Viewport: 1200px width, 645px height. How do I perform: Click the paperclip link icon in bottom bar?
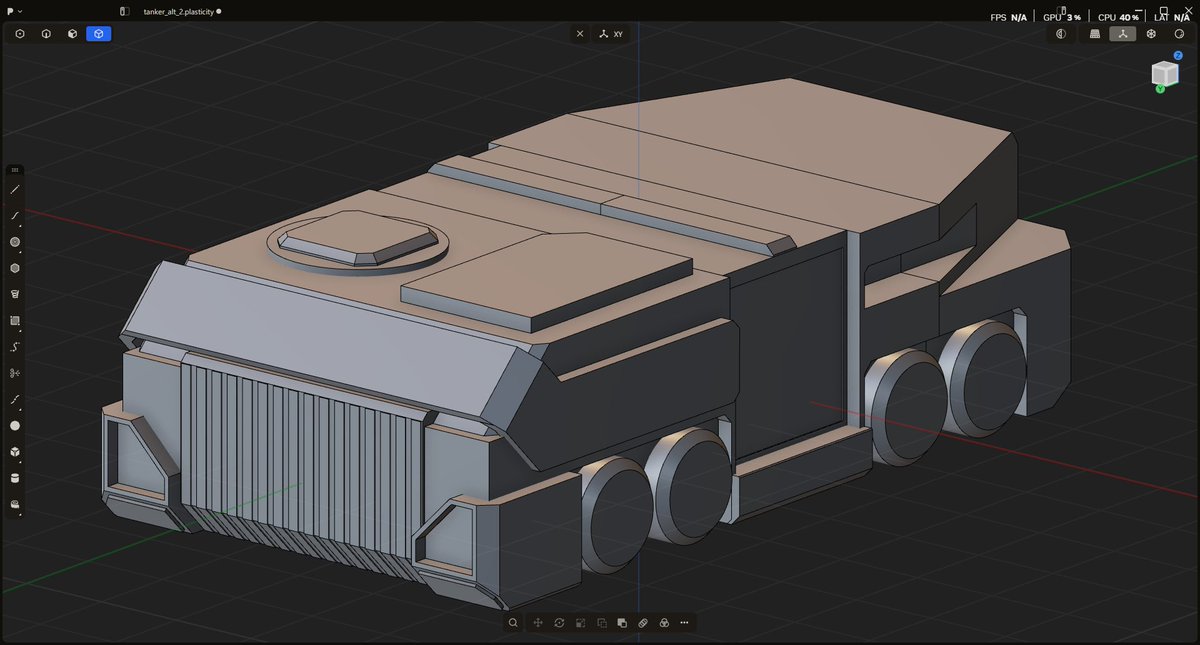click(643, 622)
